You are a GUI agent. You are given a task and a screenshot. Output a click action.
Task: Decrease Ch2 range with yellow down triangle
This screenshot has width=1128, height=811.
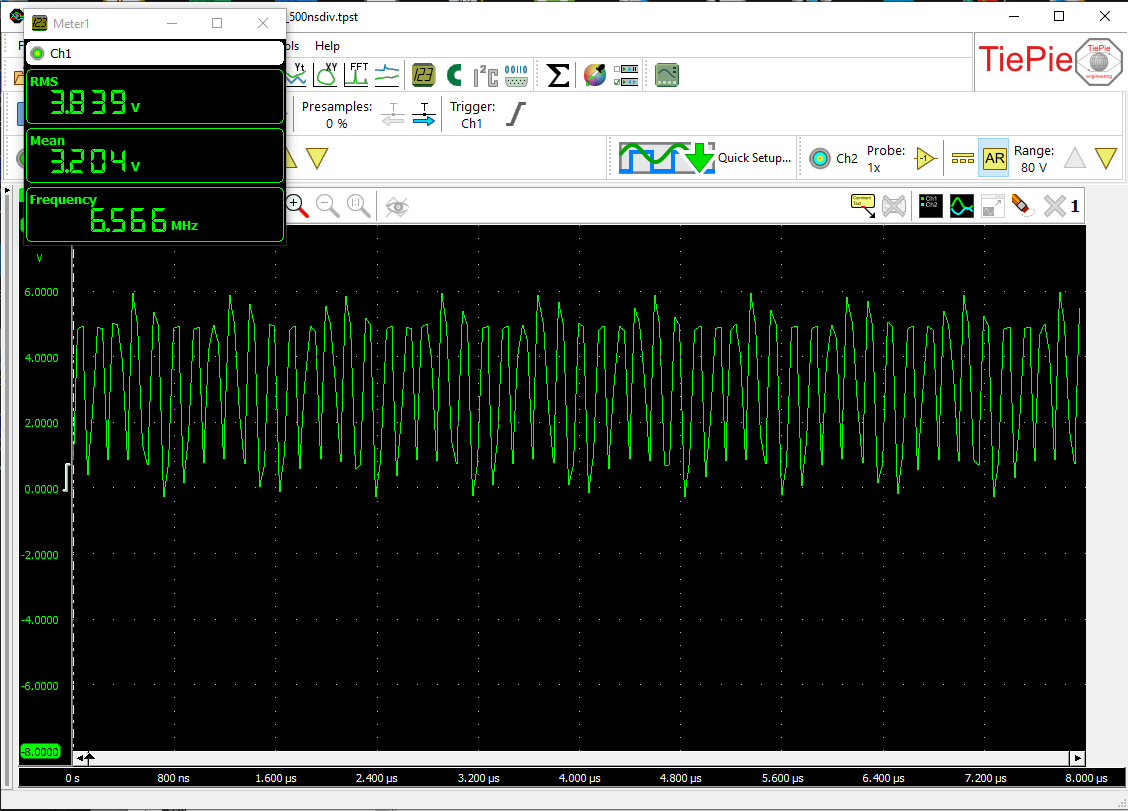pyautogui.click(x=1106, y=158)
